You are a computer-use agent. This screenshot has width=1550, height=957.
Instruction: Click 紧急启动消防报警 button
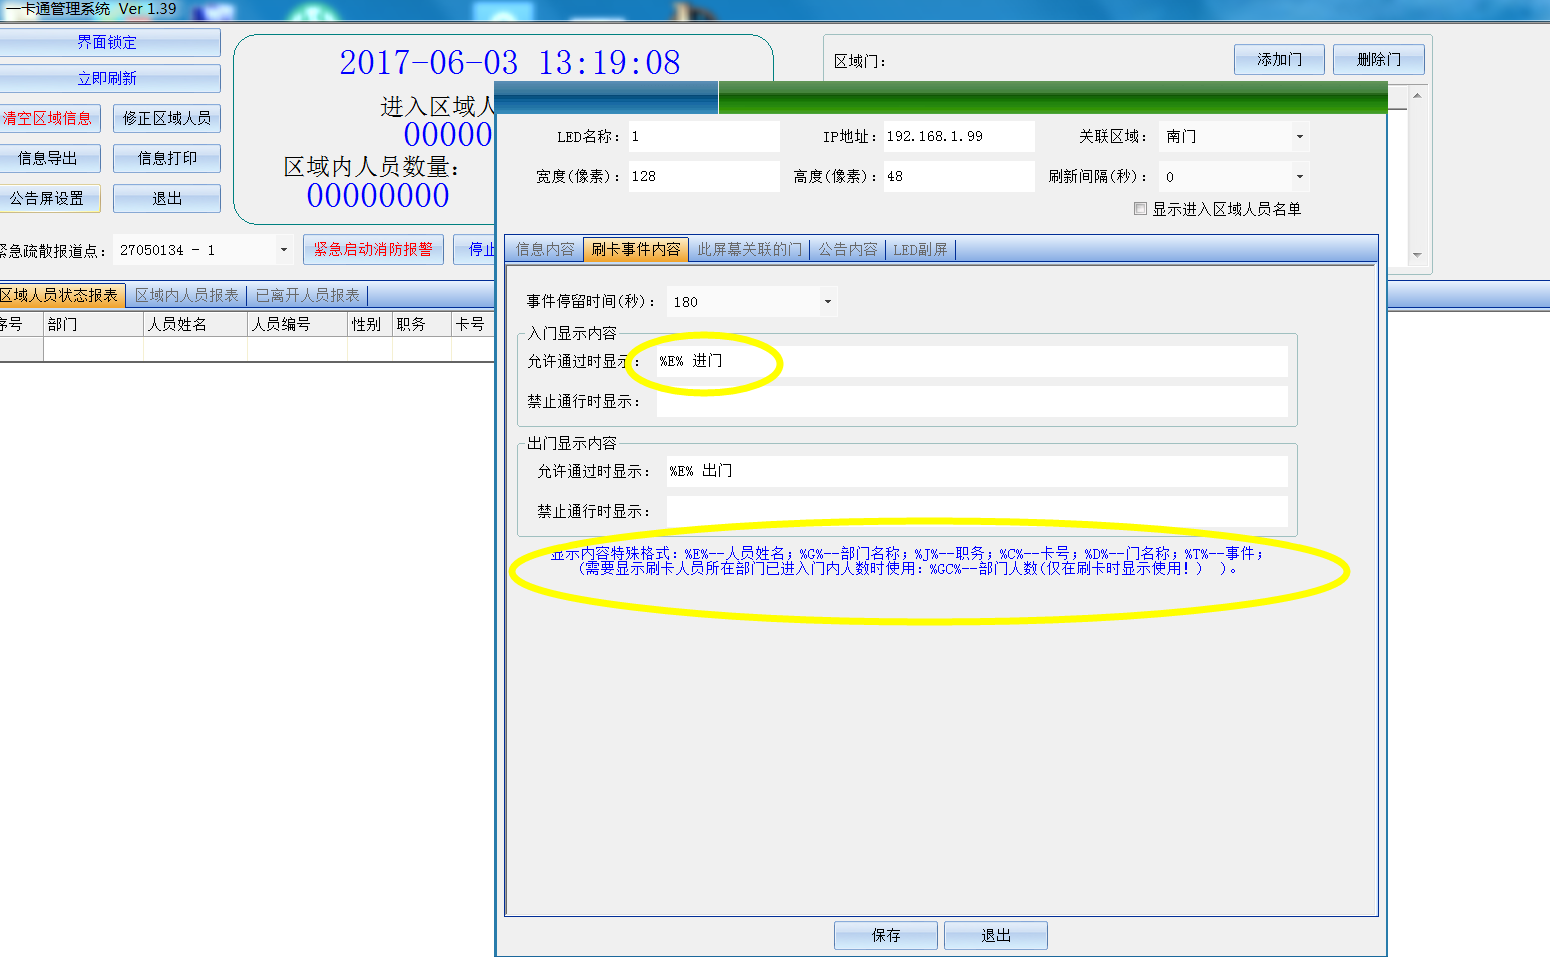tap(373, 249)
